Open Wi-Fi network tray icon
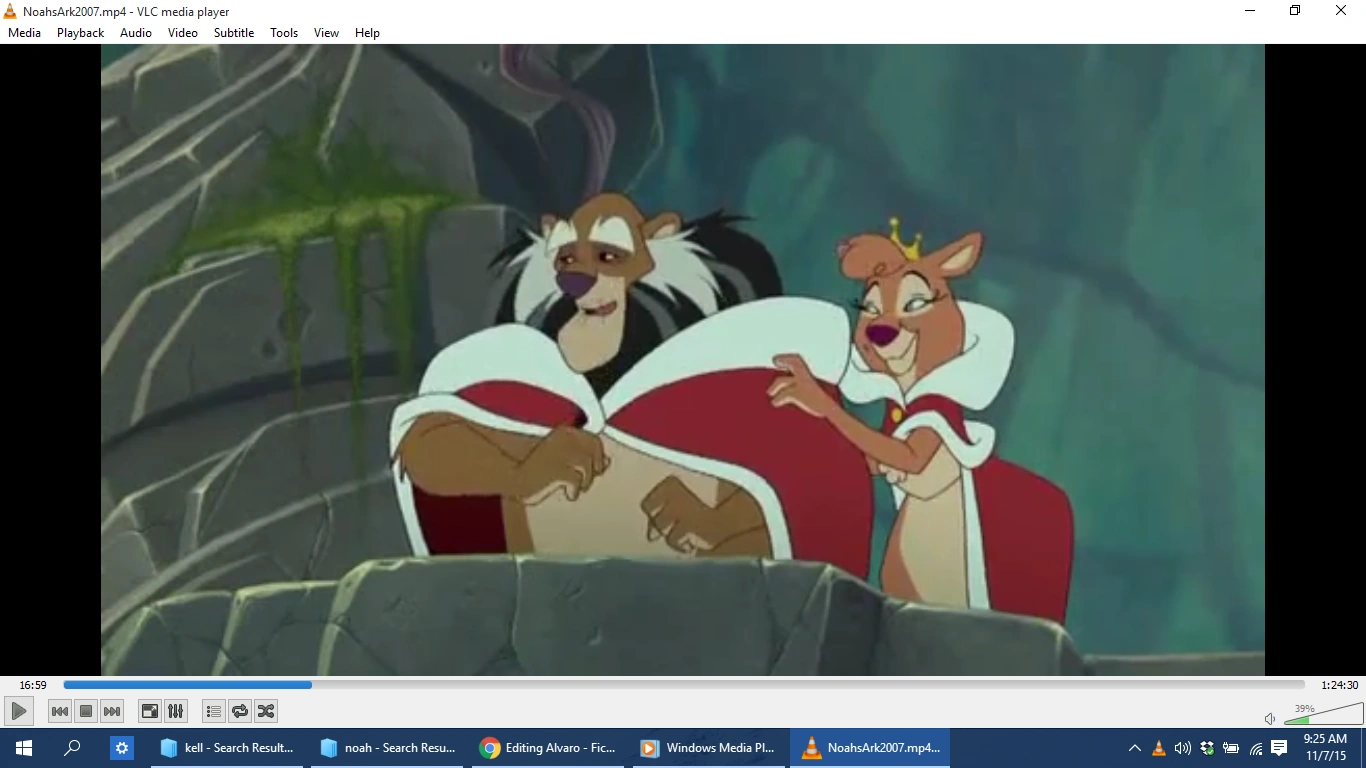This screenshot has height=768, width=1366. coord(1256,748)
